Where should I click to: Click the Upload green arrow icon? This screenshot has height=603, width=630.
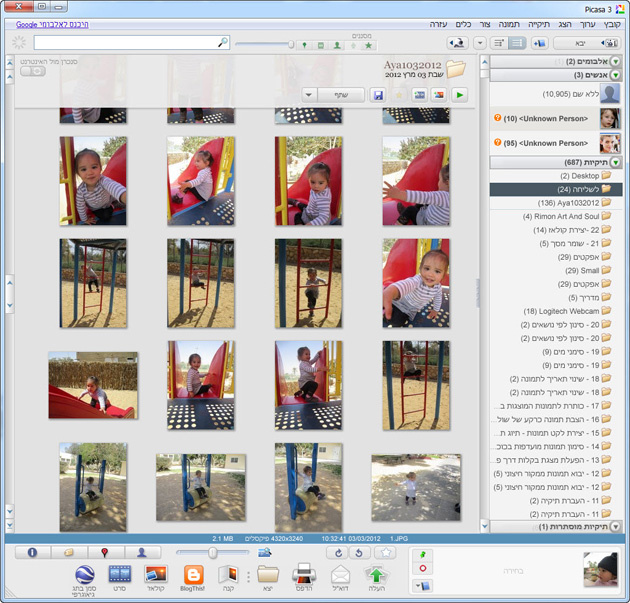click(376, 575)
